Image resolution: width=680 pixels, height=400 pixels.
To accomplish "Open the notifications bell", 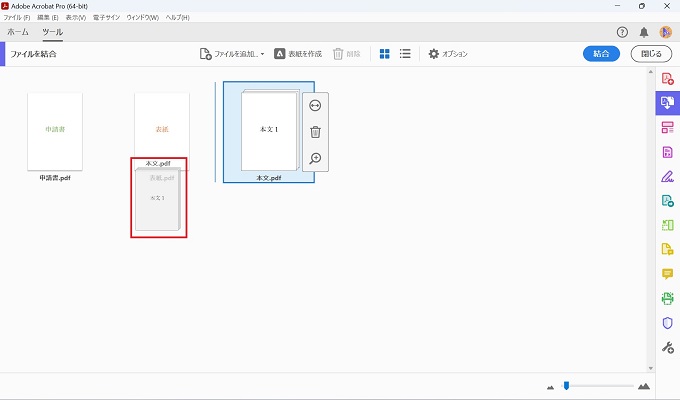I will coord(644,32).
